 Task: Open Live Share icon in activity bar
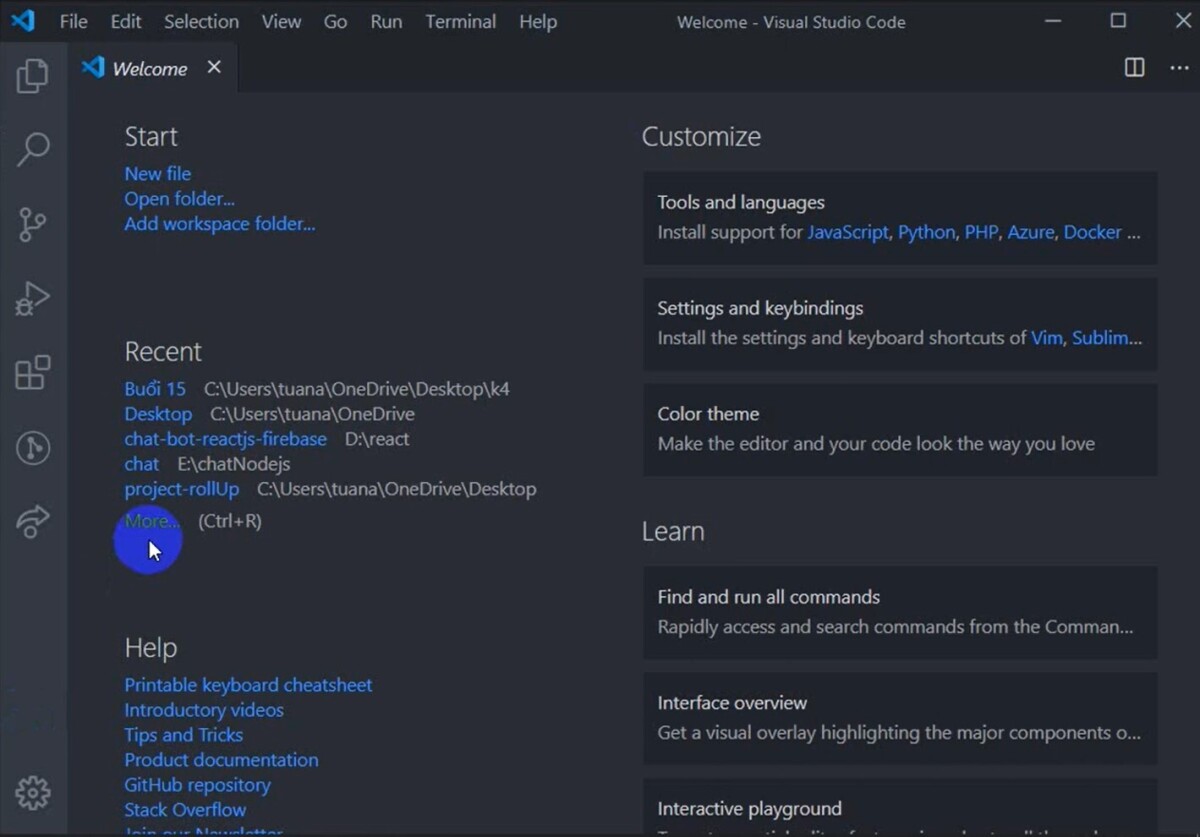coord(33,521)
